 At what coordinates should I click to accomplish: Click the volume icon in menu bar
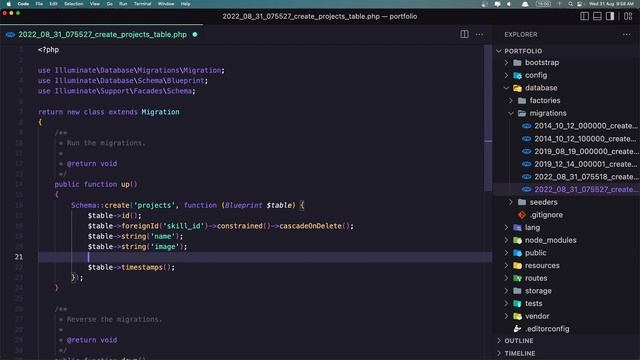[x=509, y=4]
